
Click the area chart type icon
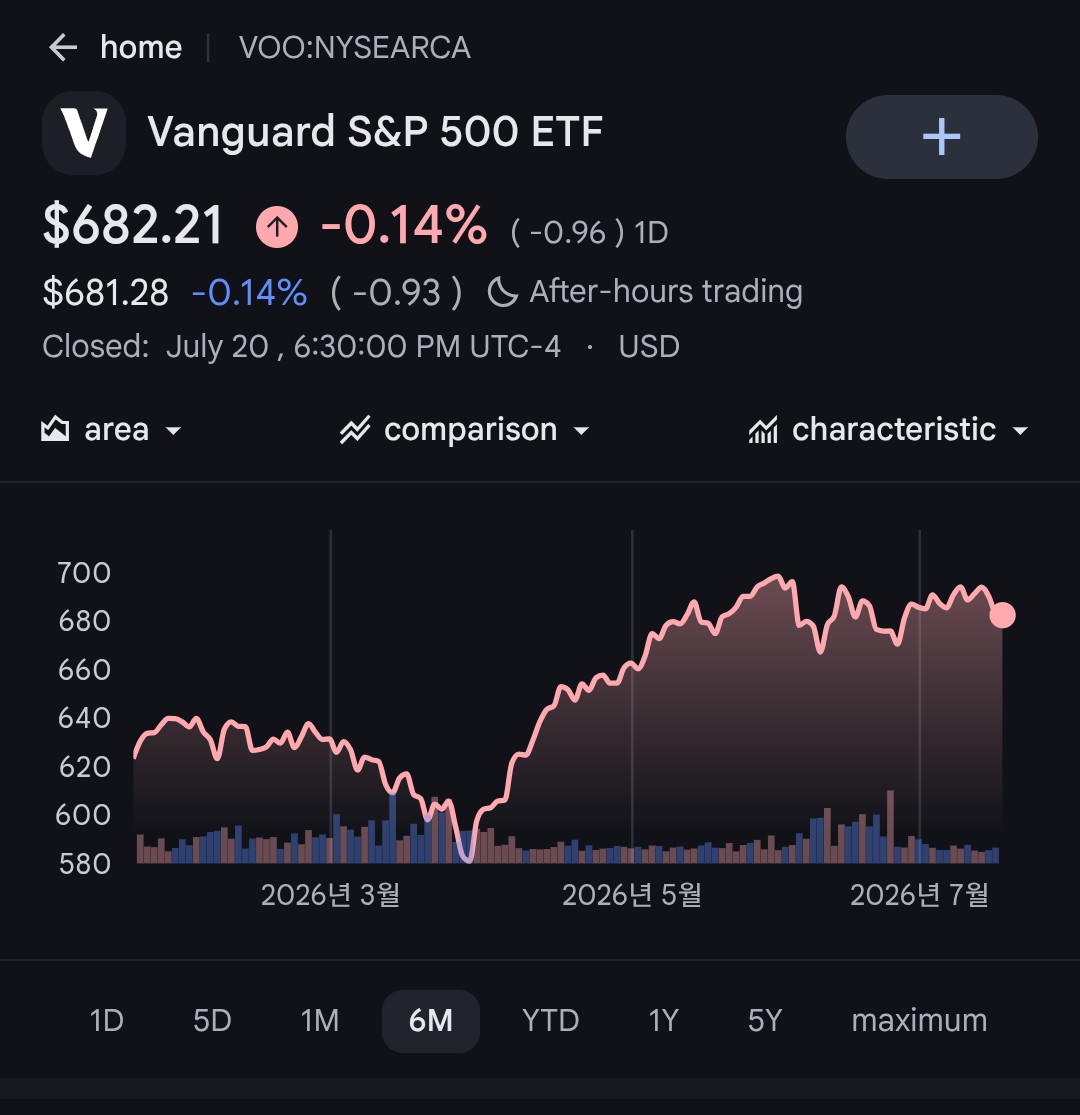pos(55,430)
